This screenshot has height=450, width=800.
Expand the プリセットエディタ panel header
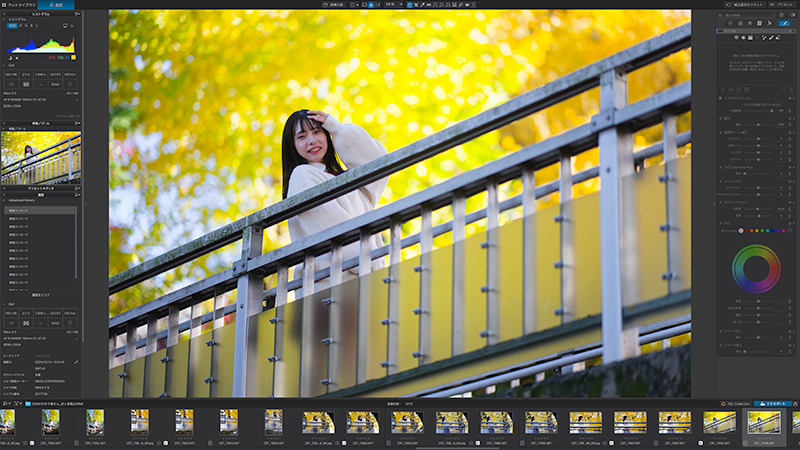41,188
